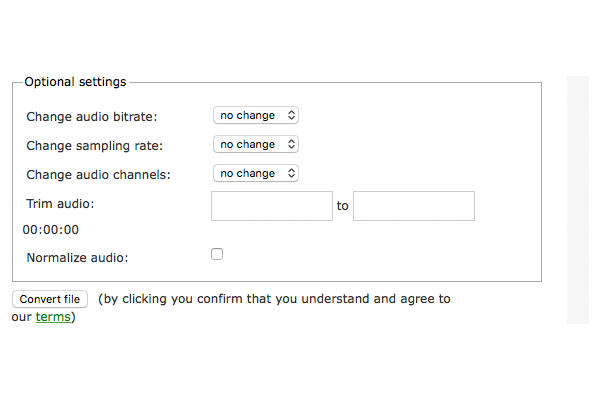This screenshot has height=400, width=600.
Task: Click the agreement confirmation text beside Convert
Action: [275, 299]
